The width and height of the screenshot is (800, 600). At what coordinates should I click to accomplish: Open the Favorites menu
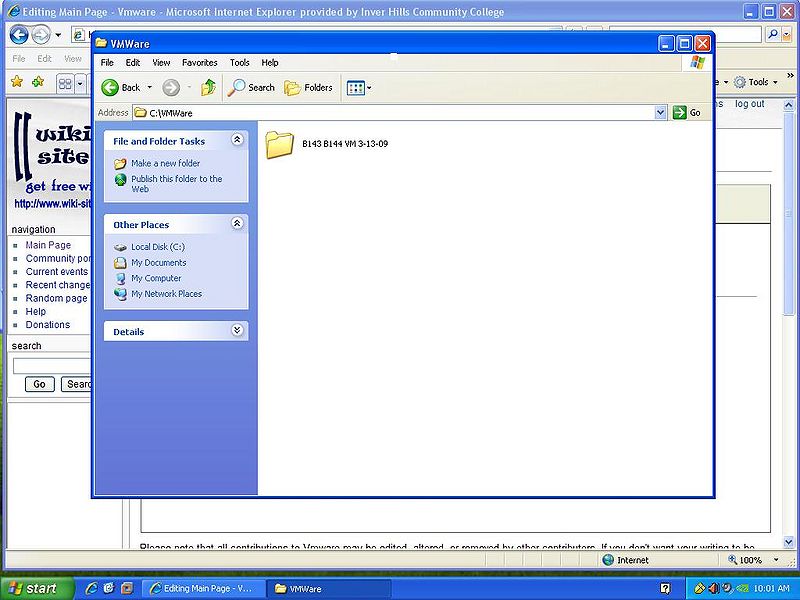199,63
